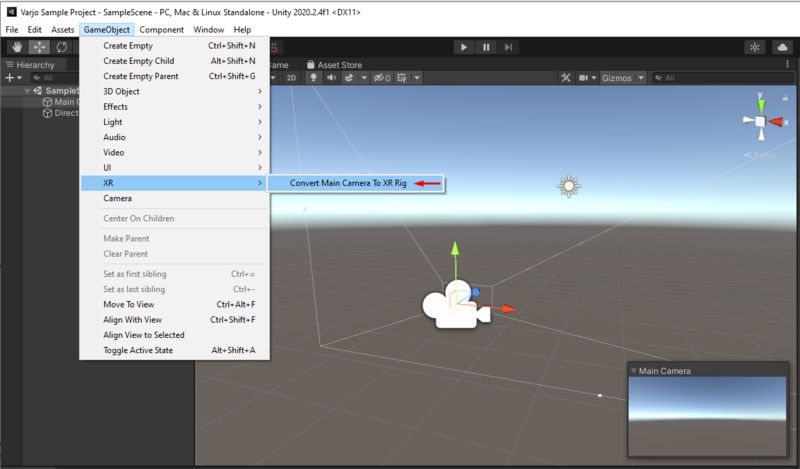Select the Move tool in toolbar
The image size is (800, 469).
[39, 47]
